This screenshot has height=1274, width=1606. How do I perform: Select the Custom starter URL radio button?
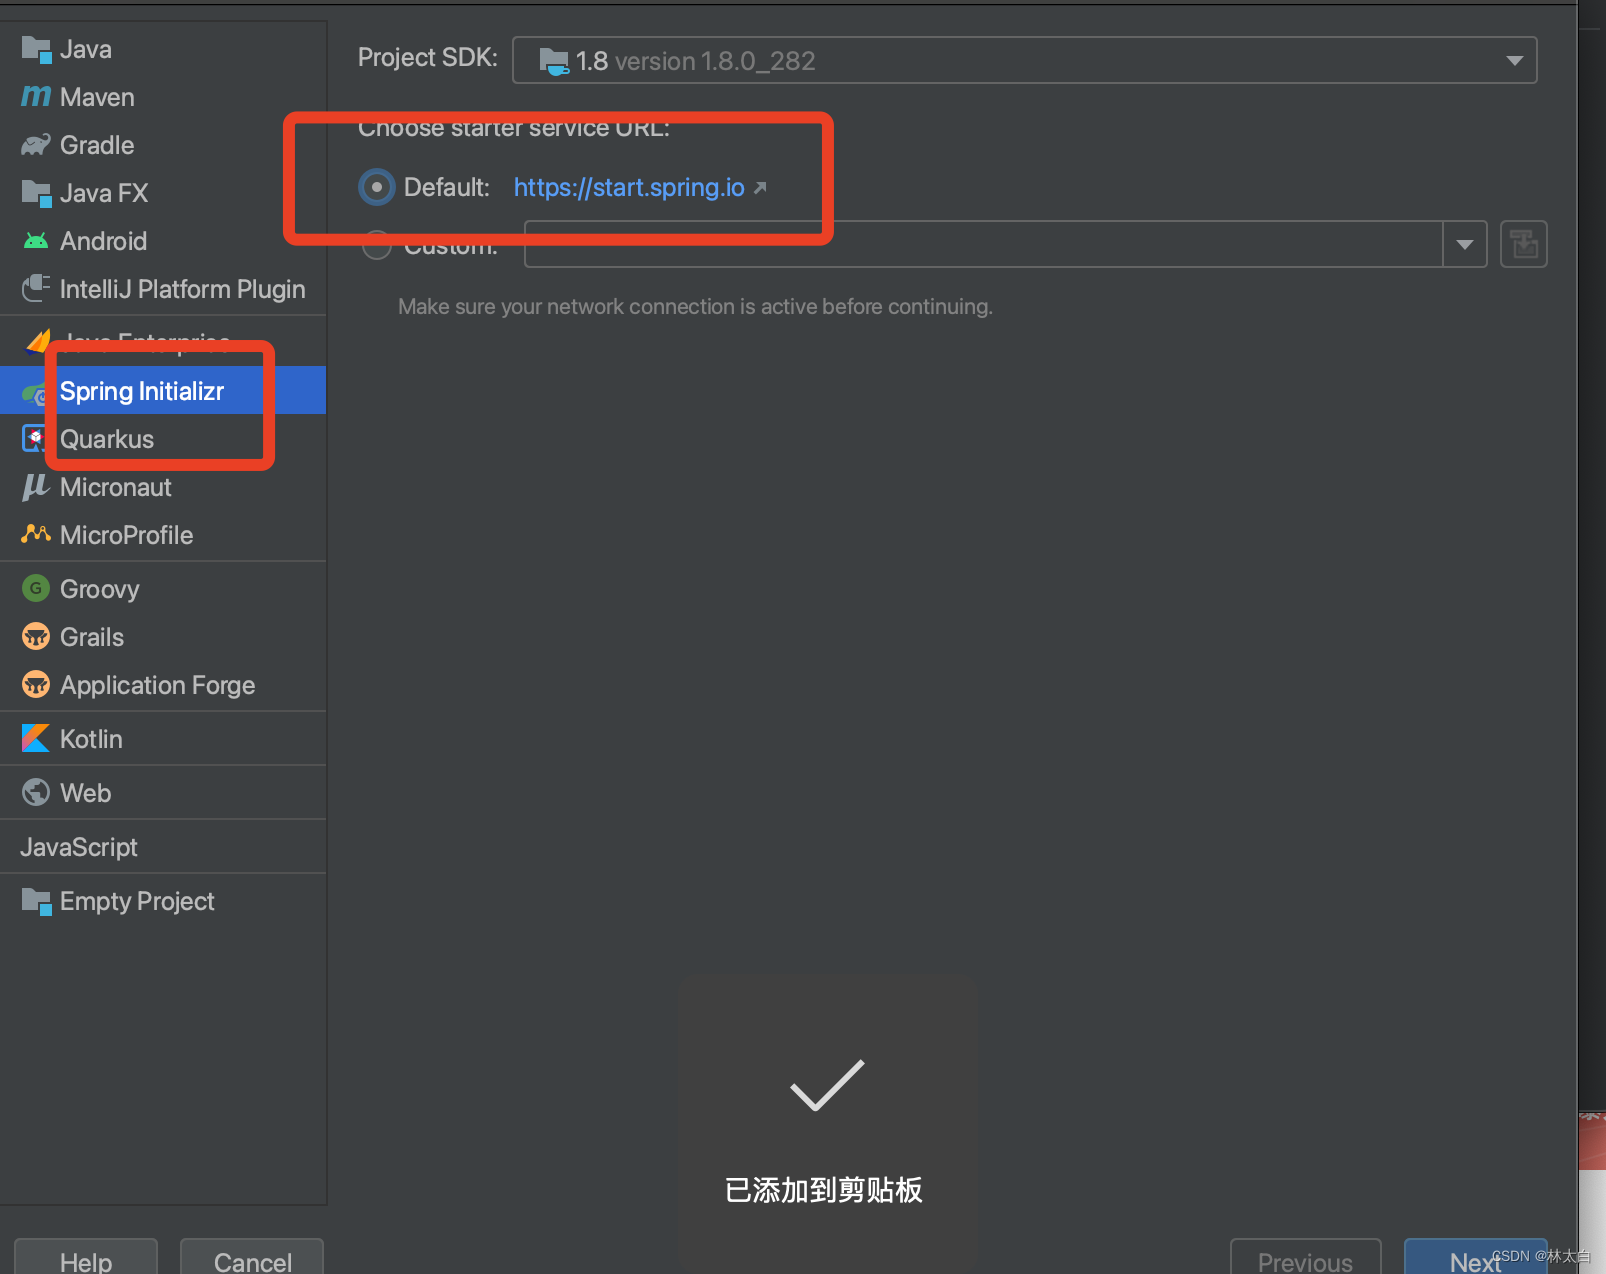(377, 245)
